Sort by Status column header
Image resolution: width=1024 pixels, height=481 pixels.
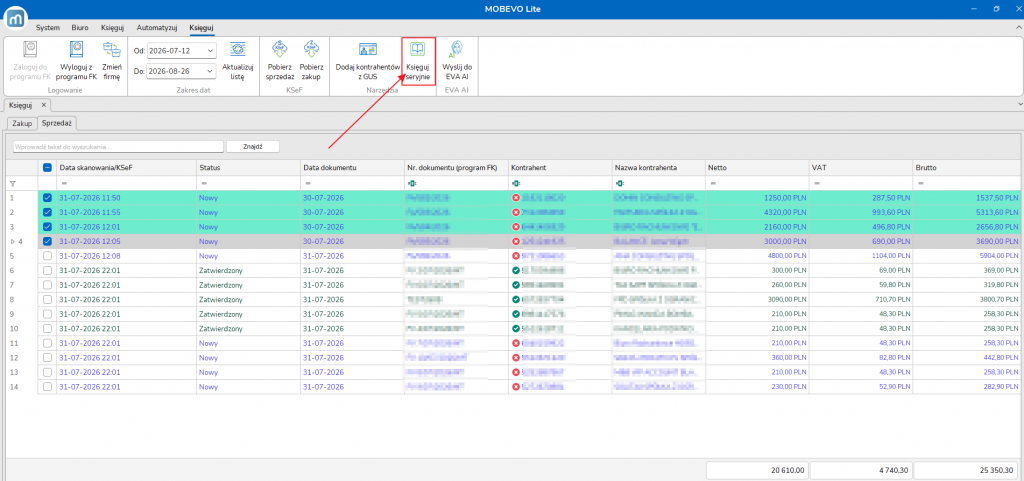pos(248,168)
